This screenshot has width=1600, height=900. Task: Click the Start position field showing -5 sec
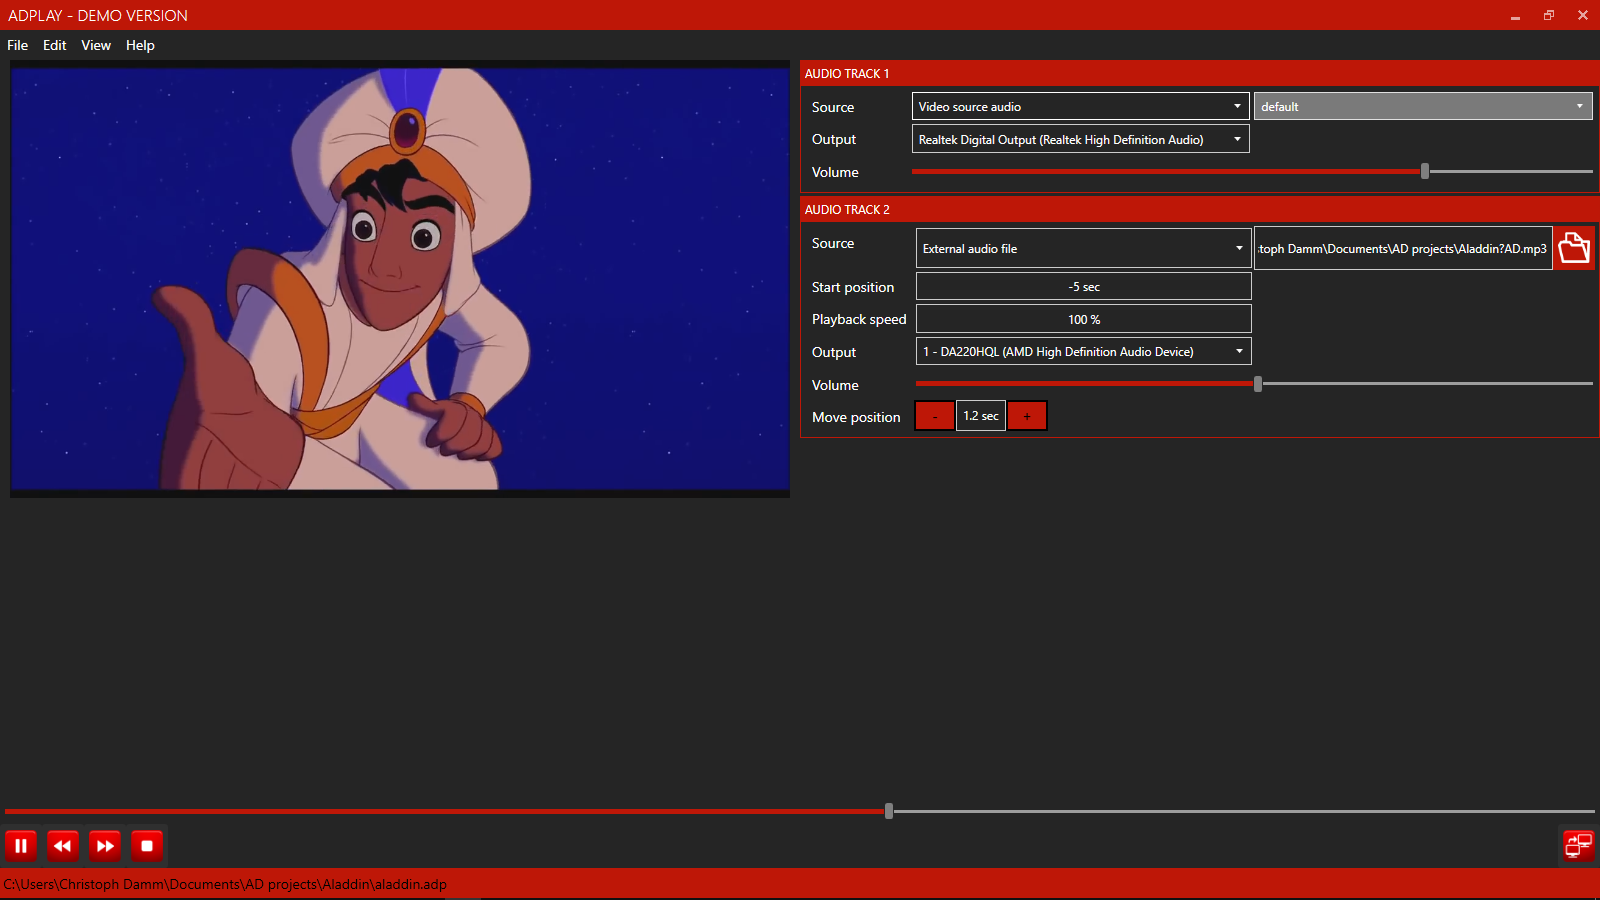[x=1083, y=286]
